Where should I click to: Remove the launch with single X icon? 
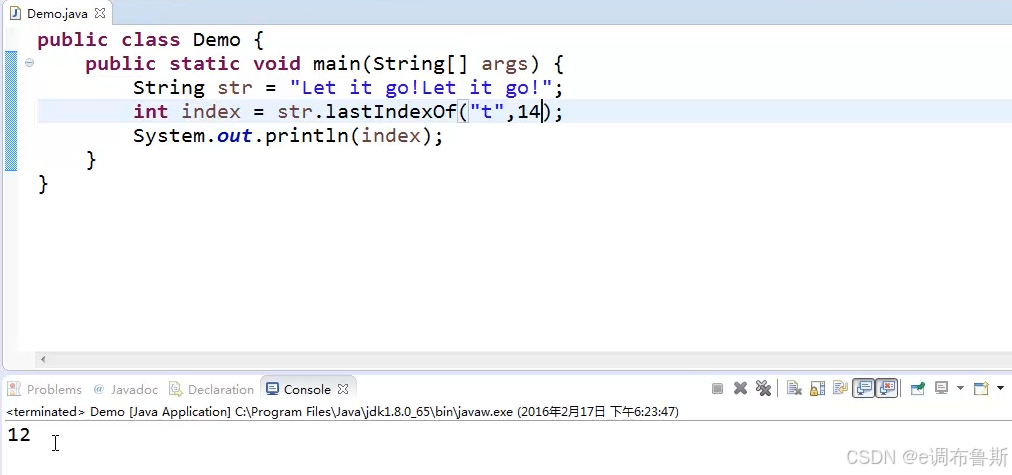[x=740, y=389]
